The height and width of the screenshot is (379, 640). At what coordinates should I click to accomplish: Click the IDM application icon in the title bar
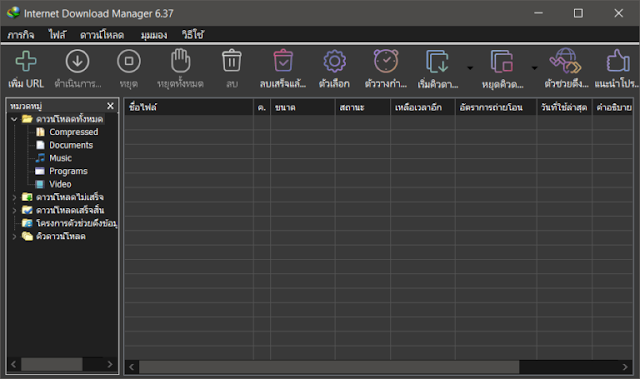[x=13, y=13]
